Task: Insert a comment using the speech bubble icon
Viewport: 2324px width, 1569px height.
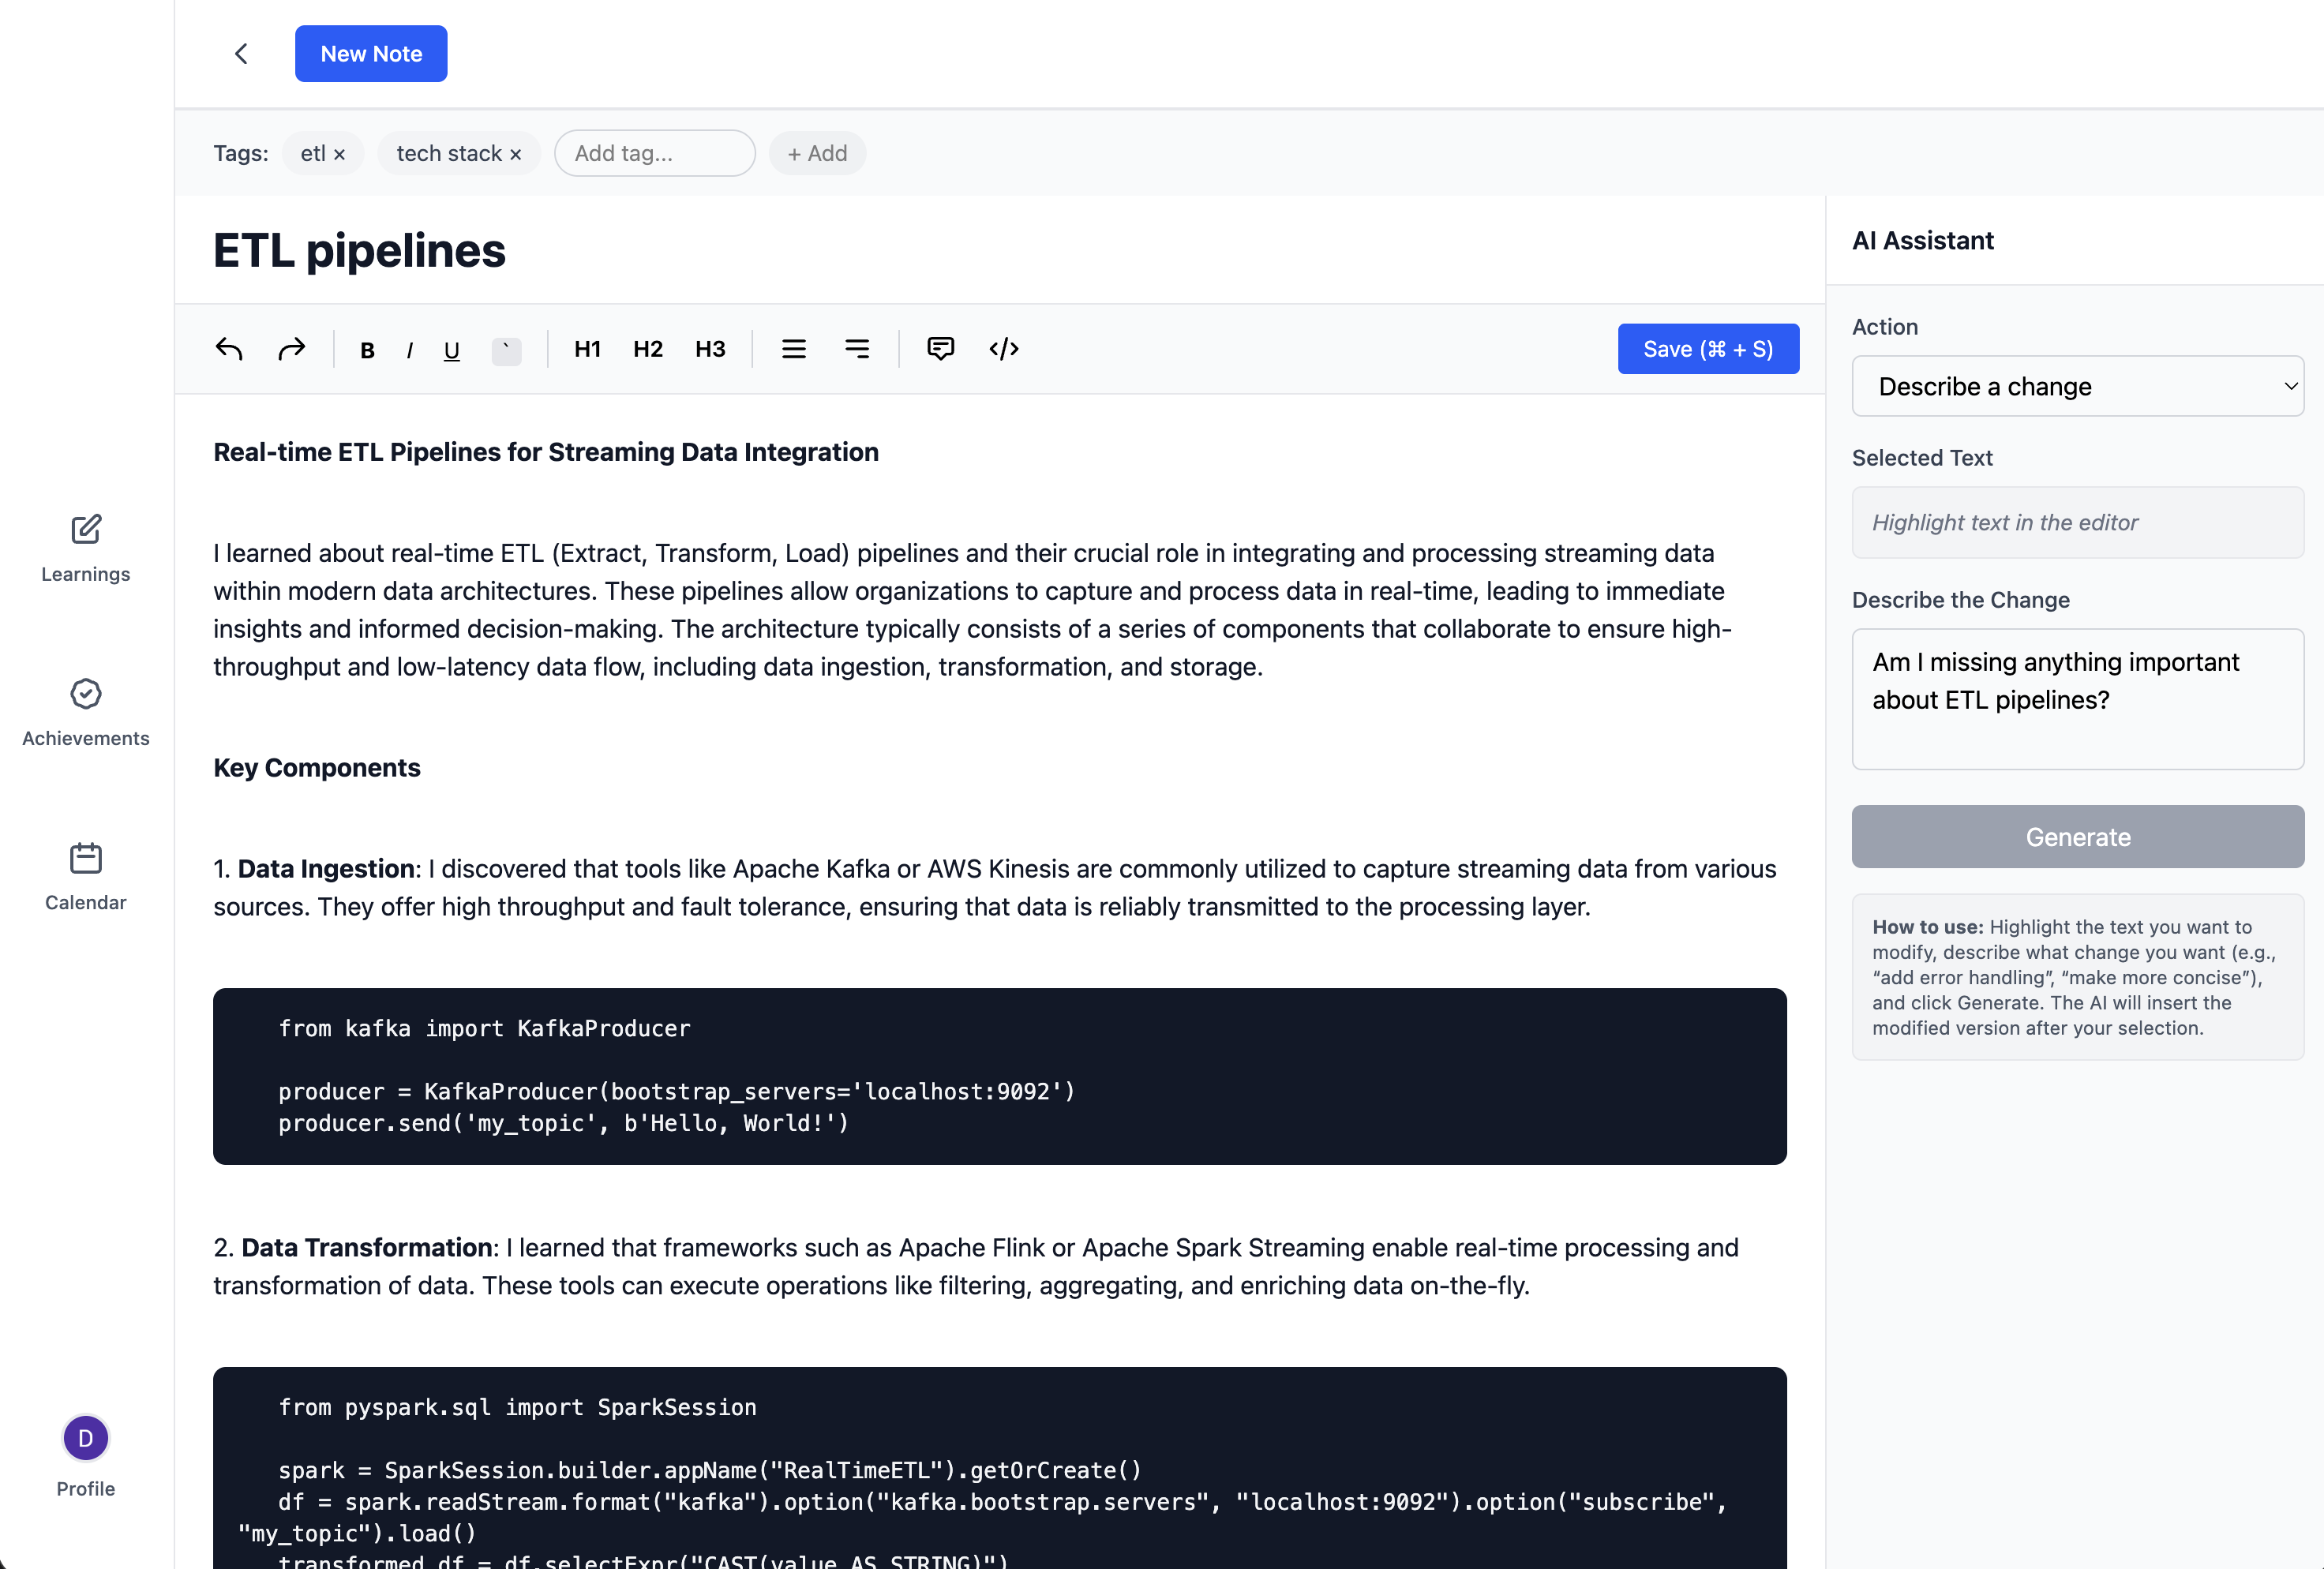Action: tap(941, 349)
